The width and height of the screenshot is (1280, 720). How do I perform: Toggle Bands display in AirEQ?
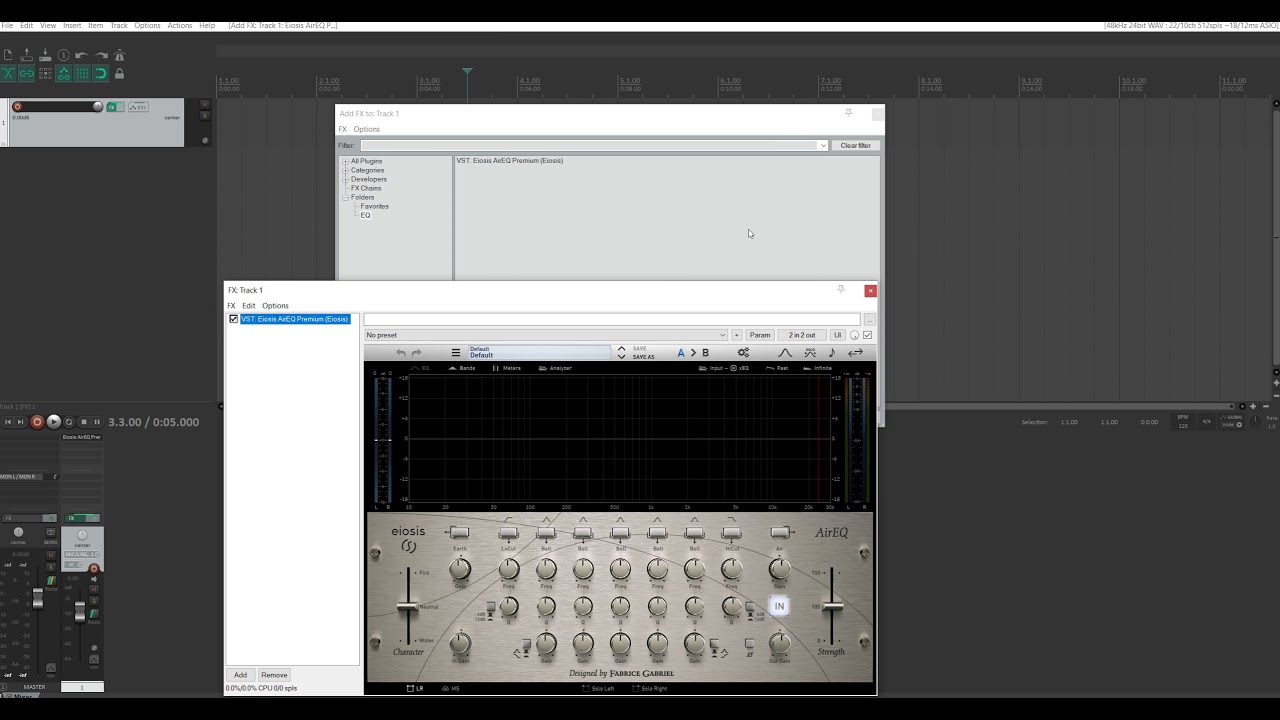(x=461, y=368)
